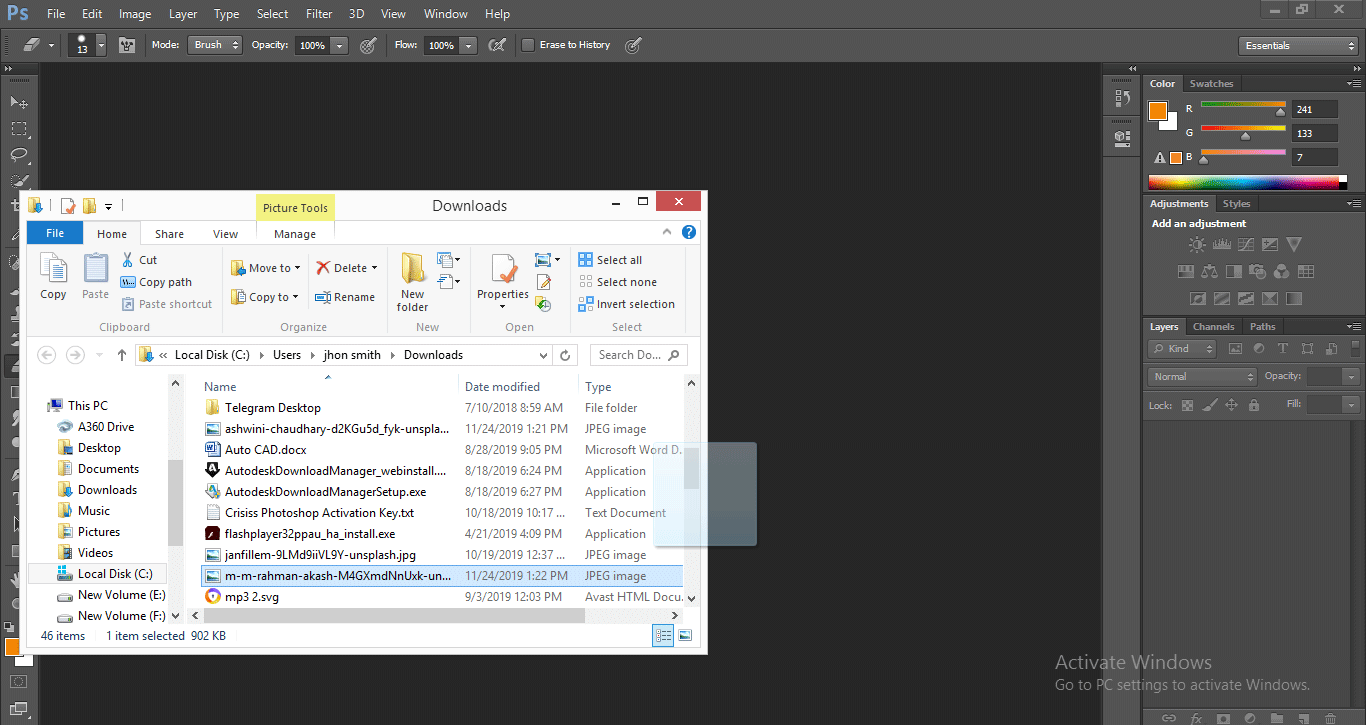1366x725 pixels.
Task: Toggle Lock transparent pixels in Layers panel
Action: tap(1187, 405)
